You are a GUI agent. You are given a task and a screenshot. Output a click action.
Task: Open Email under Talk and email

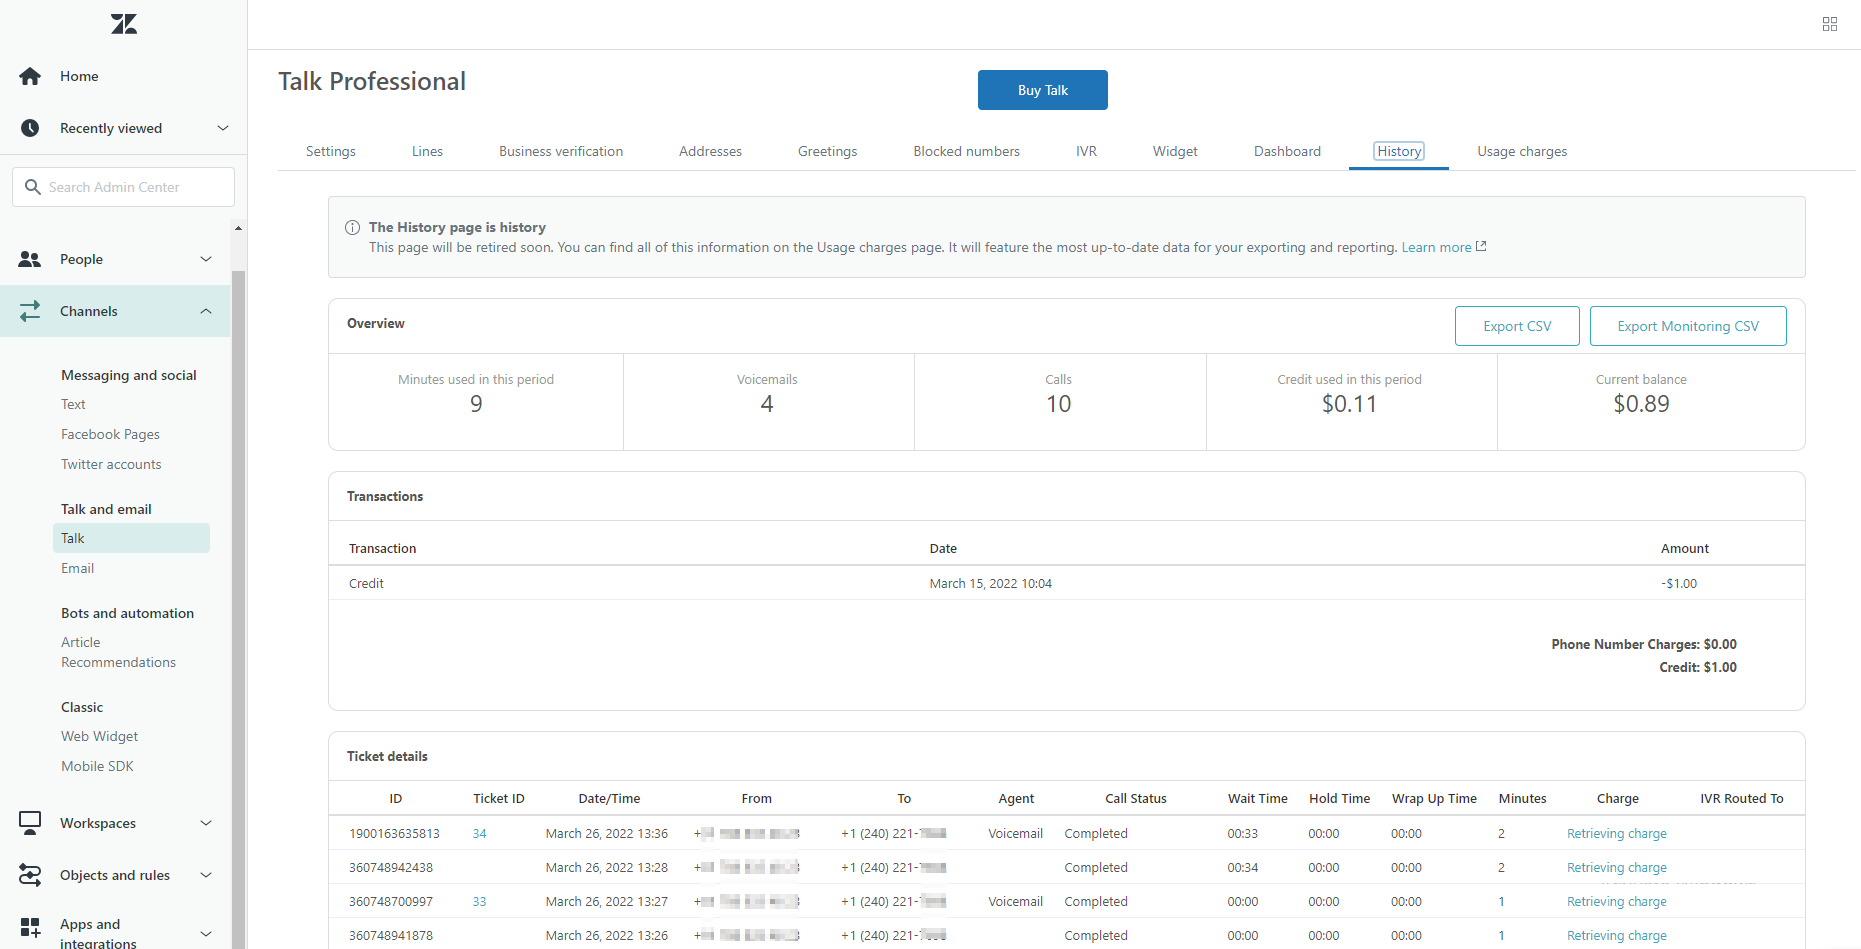[77, 568]
